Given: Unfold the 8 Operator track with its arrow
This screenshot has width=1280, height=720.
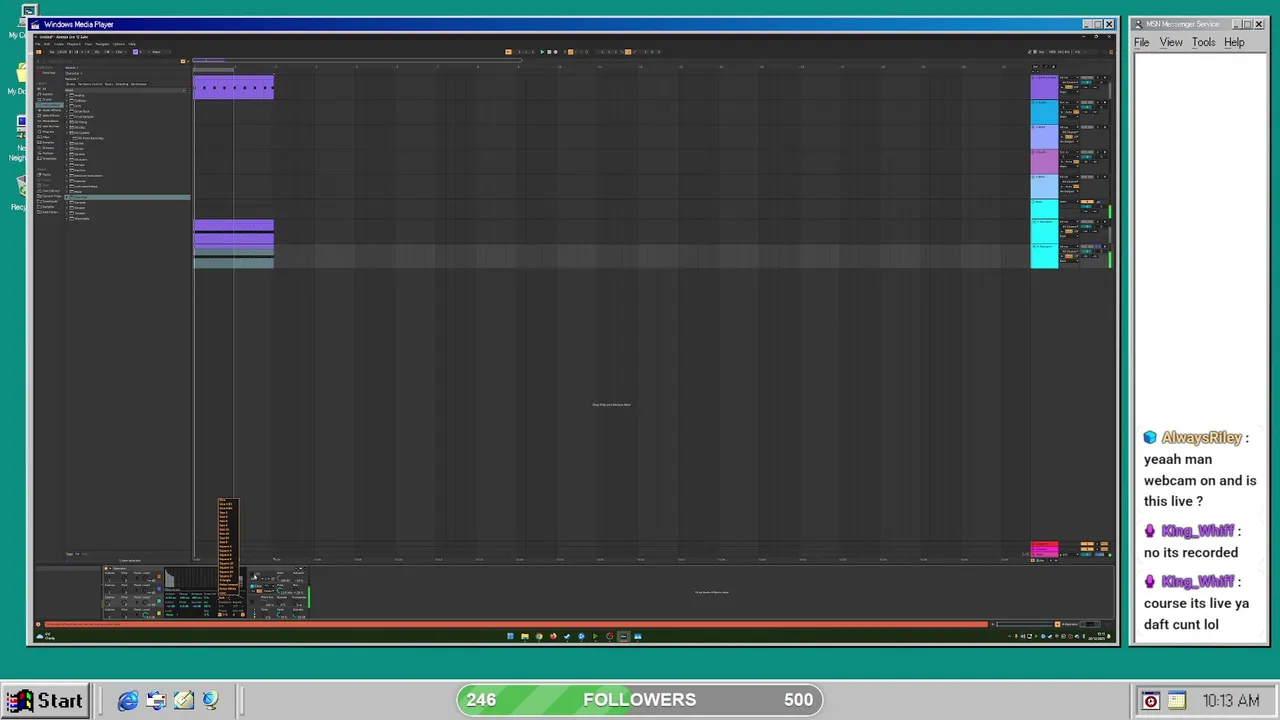Looking at the screenshot, I should pyautogui.click(x=1034, y=246).
